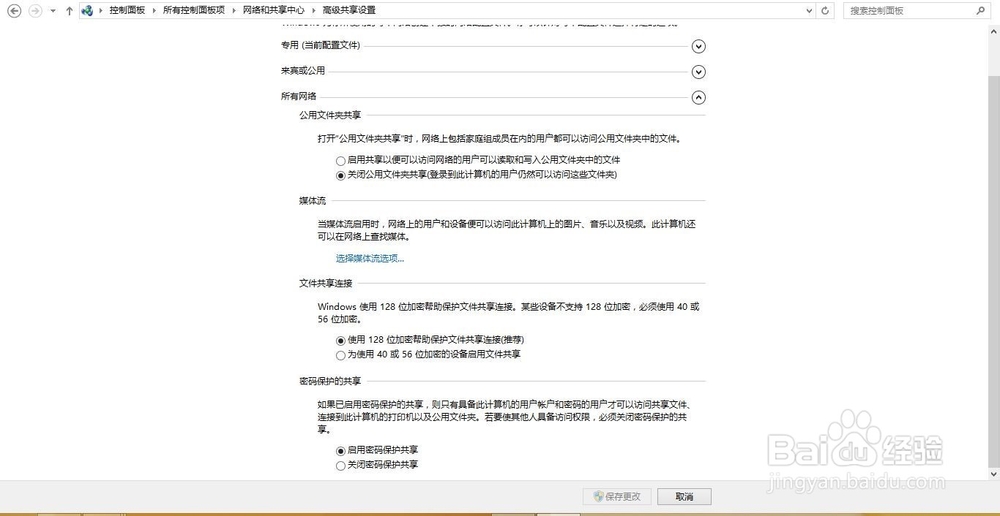This screenshot has height=516, width=1000.
Task: Open 网络和共享中心 breadcrumb
Action: tap(274, 11)
